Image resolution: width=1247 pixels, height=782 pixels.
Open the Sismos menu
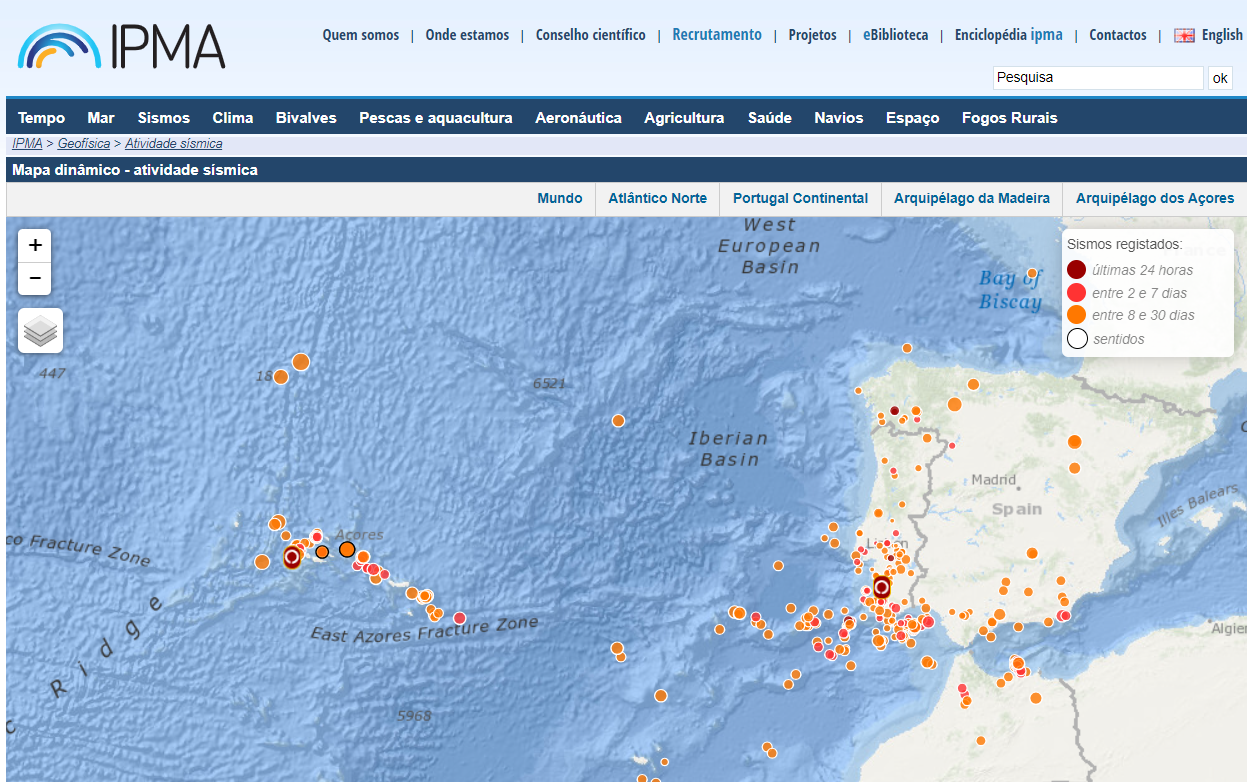(x=164, y=118)
